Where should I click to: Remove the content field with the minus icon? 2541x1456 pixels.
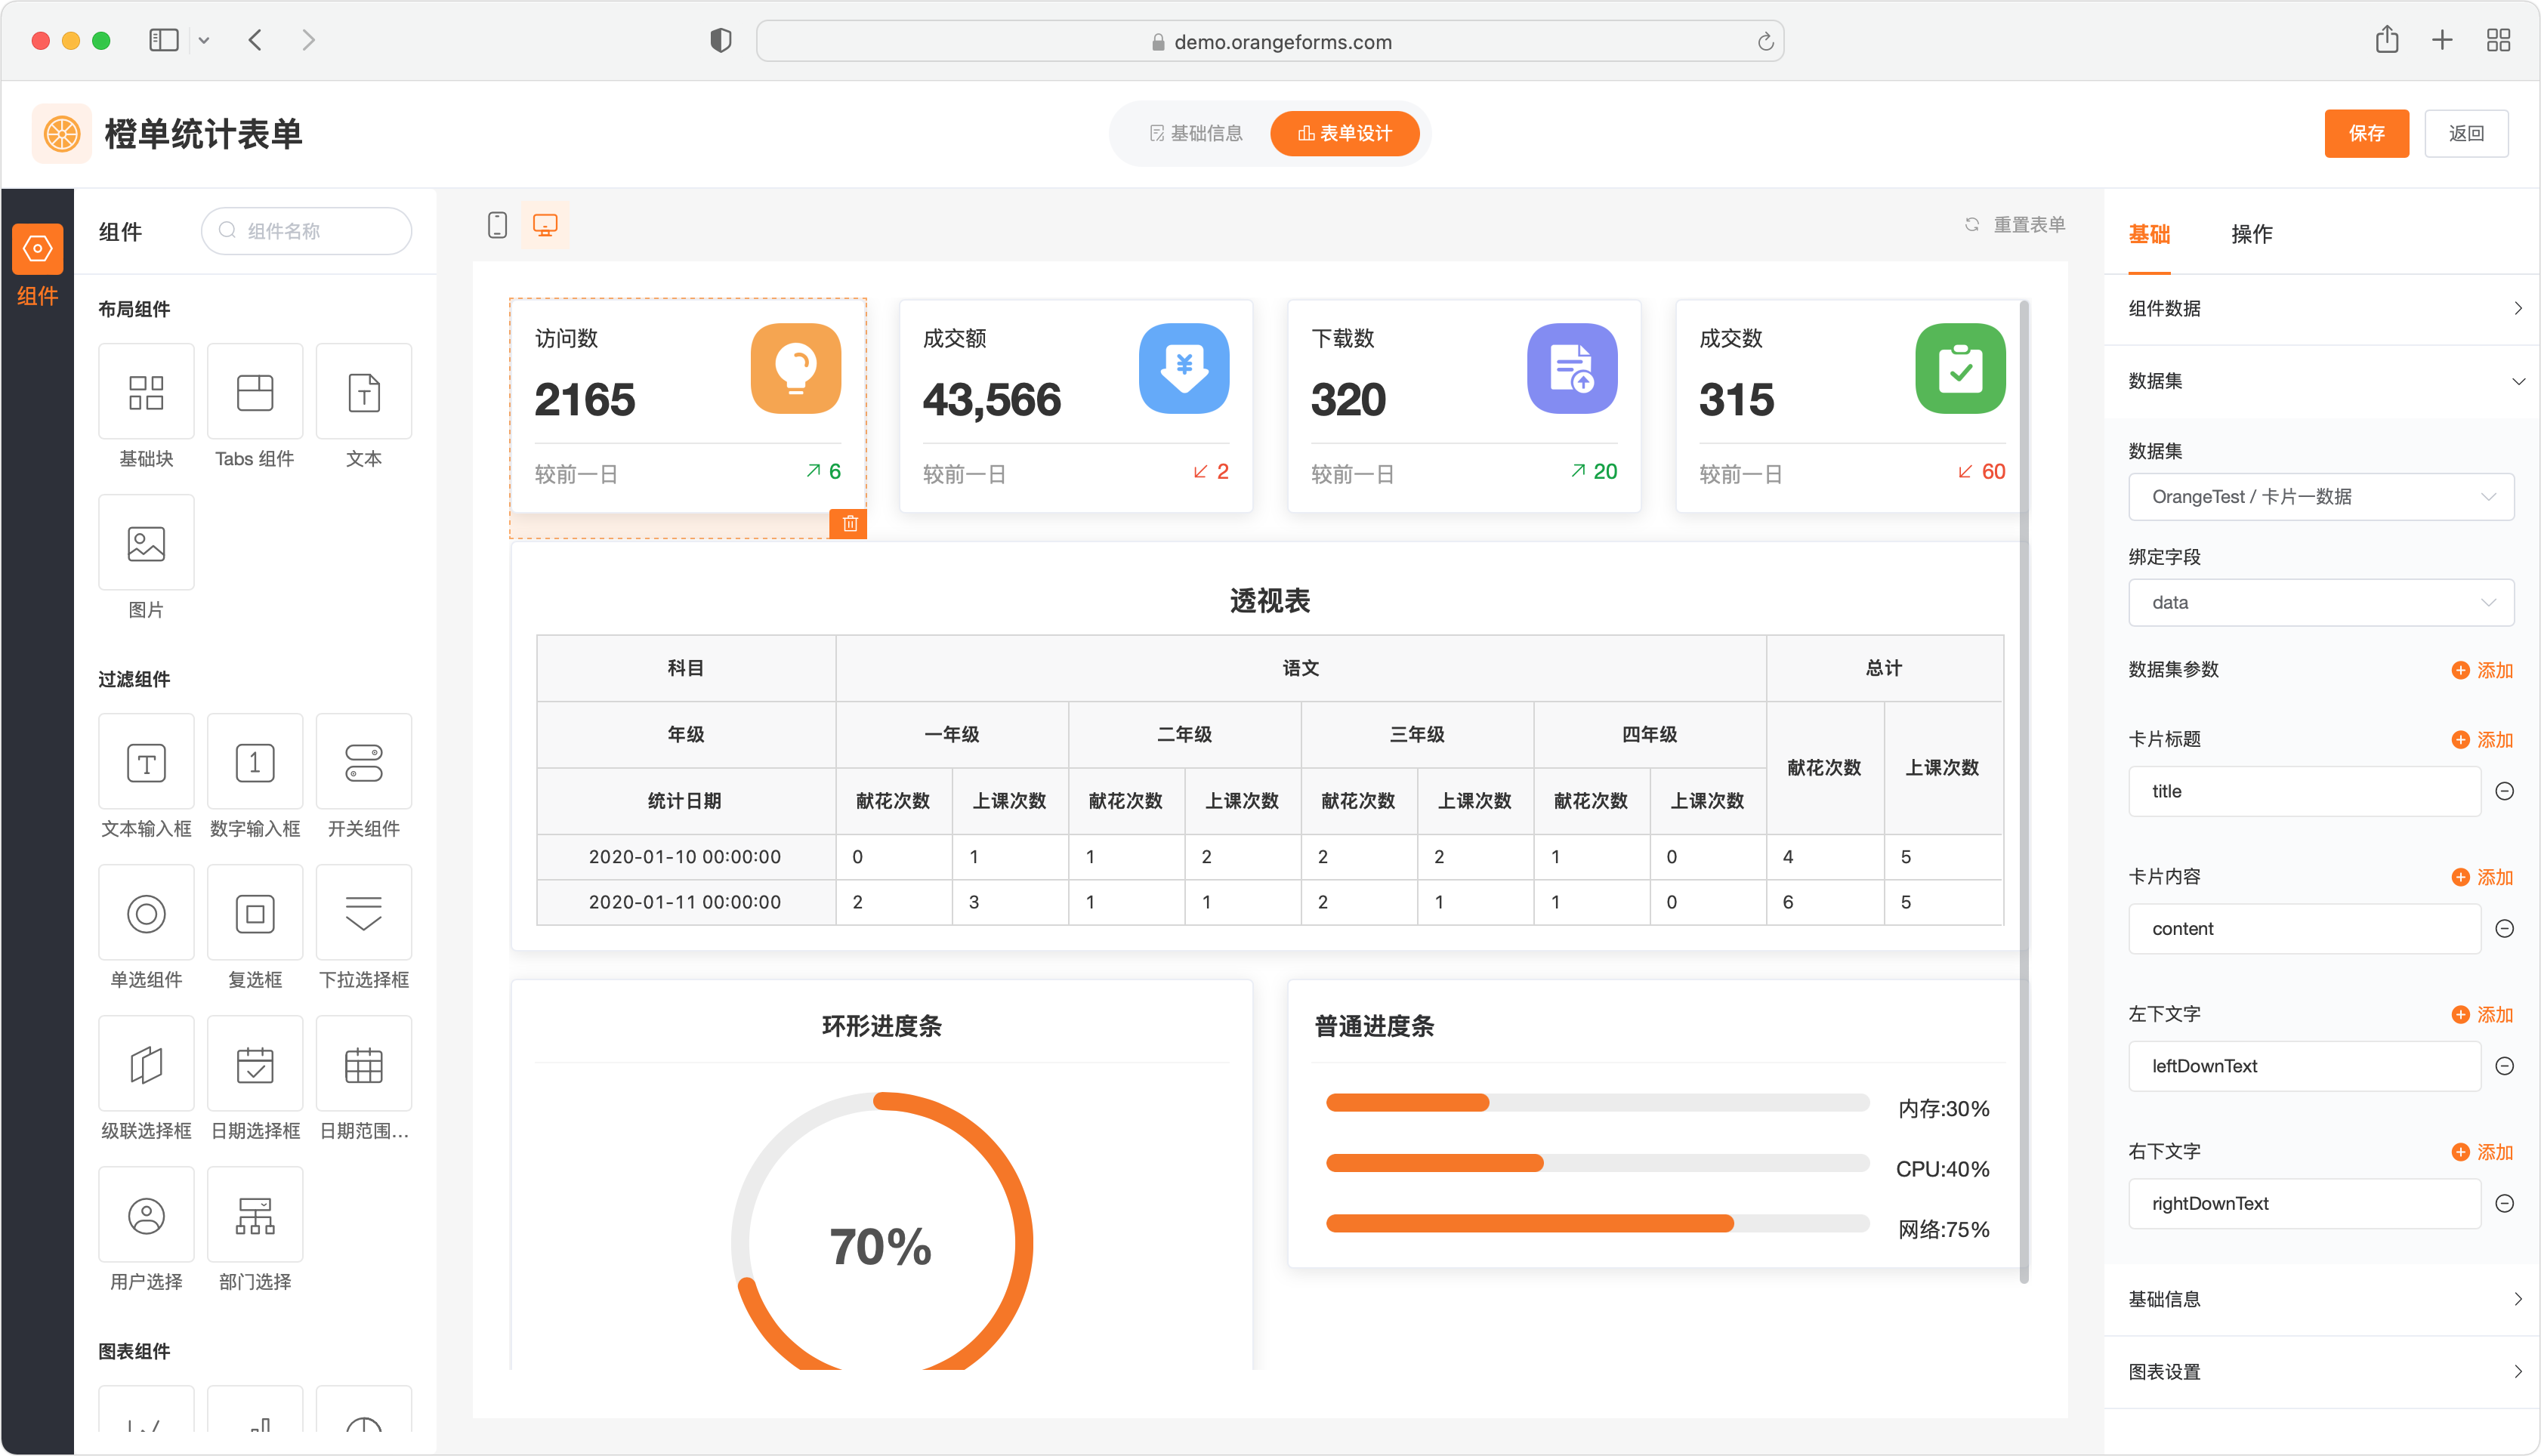tap(2504, 929)
